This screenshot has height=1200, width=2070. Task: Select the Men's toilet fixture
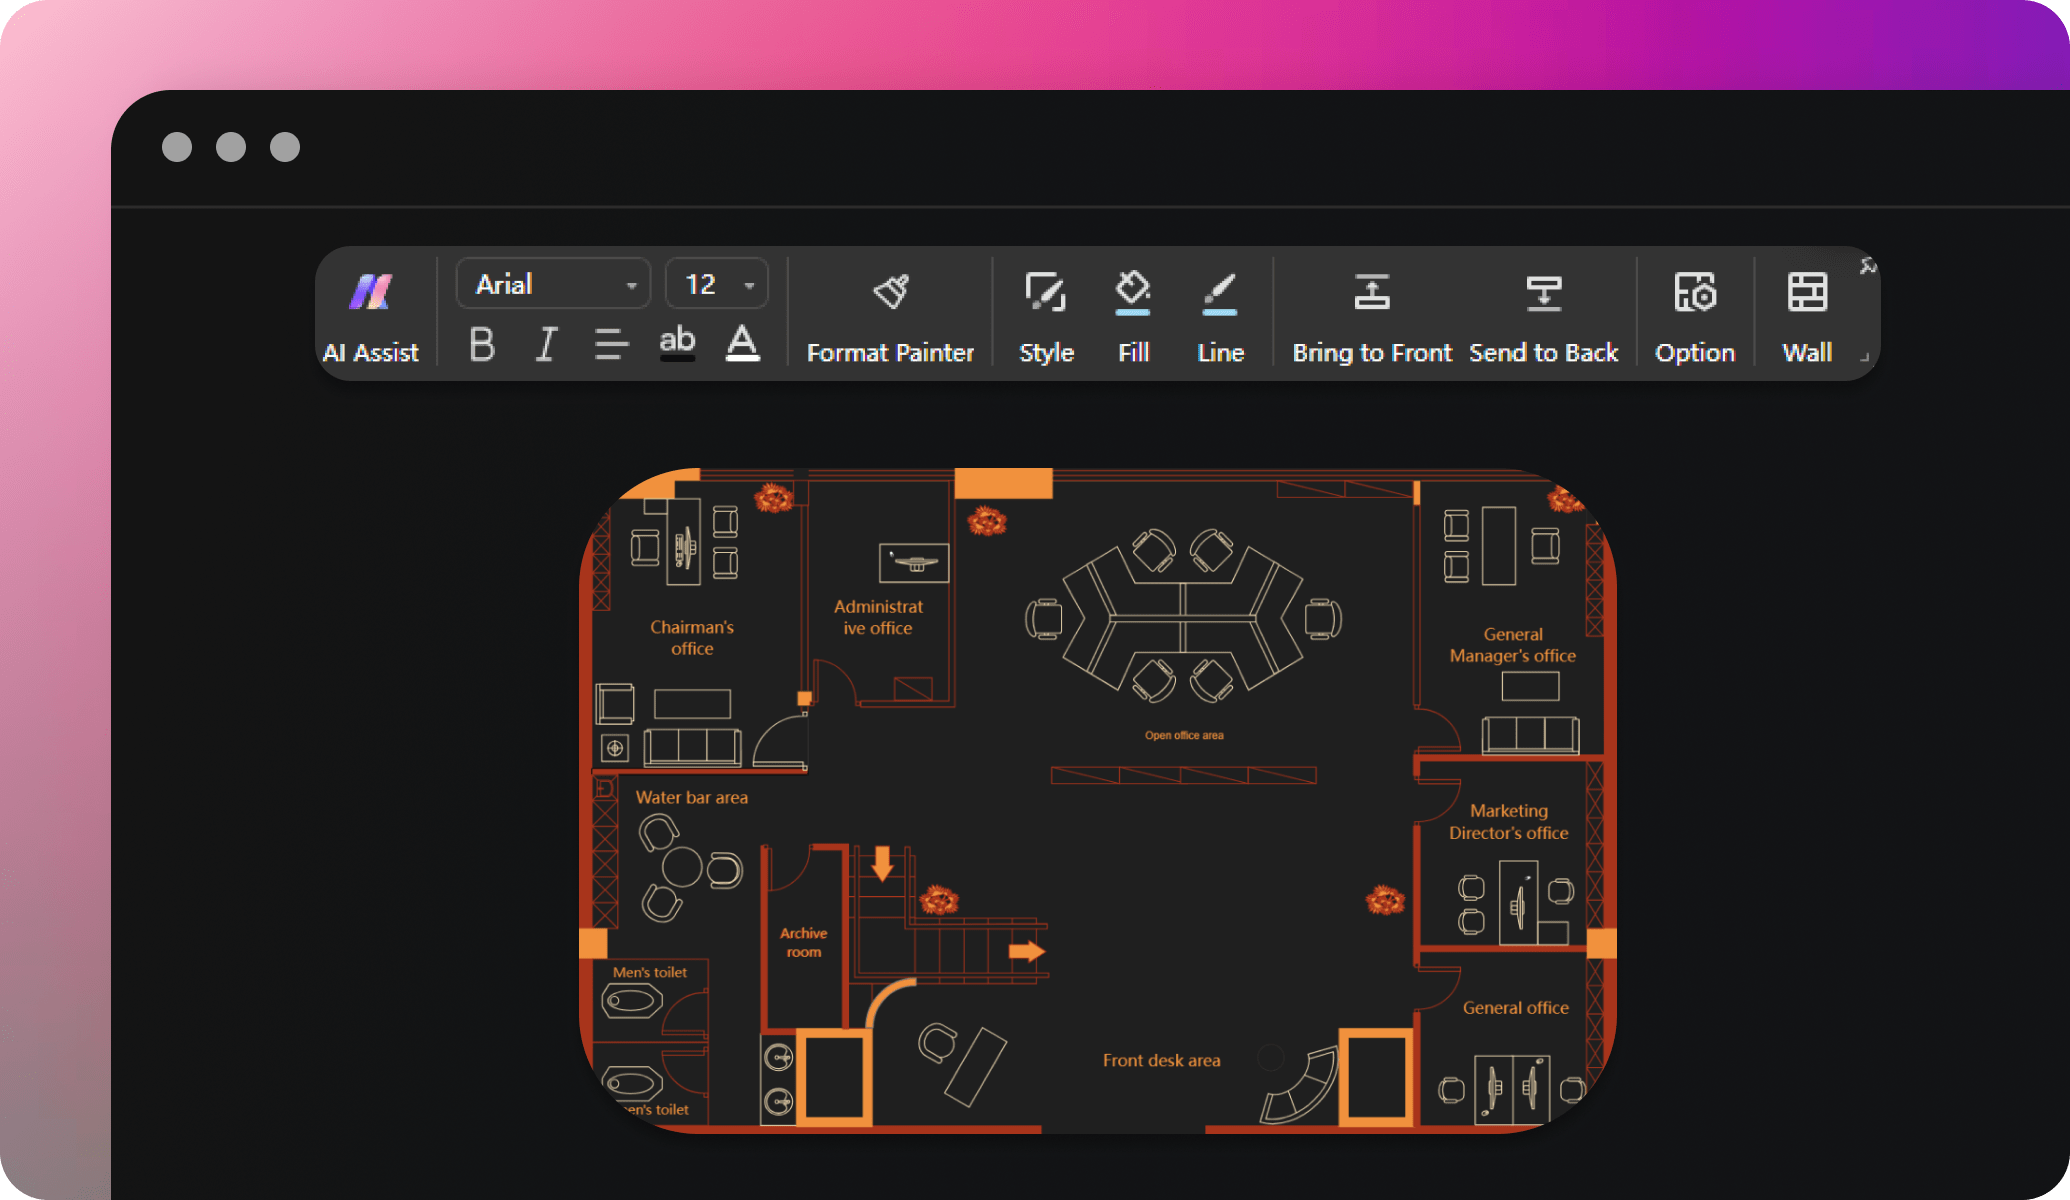[632, 1000]
